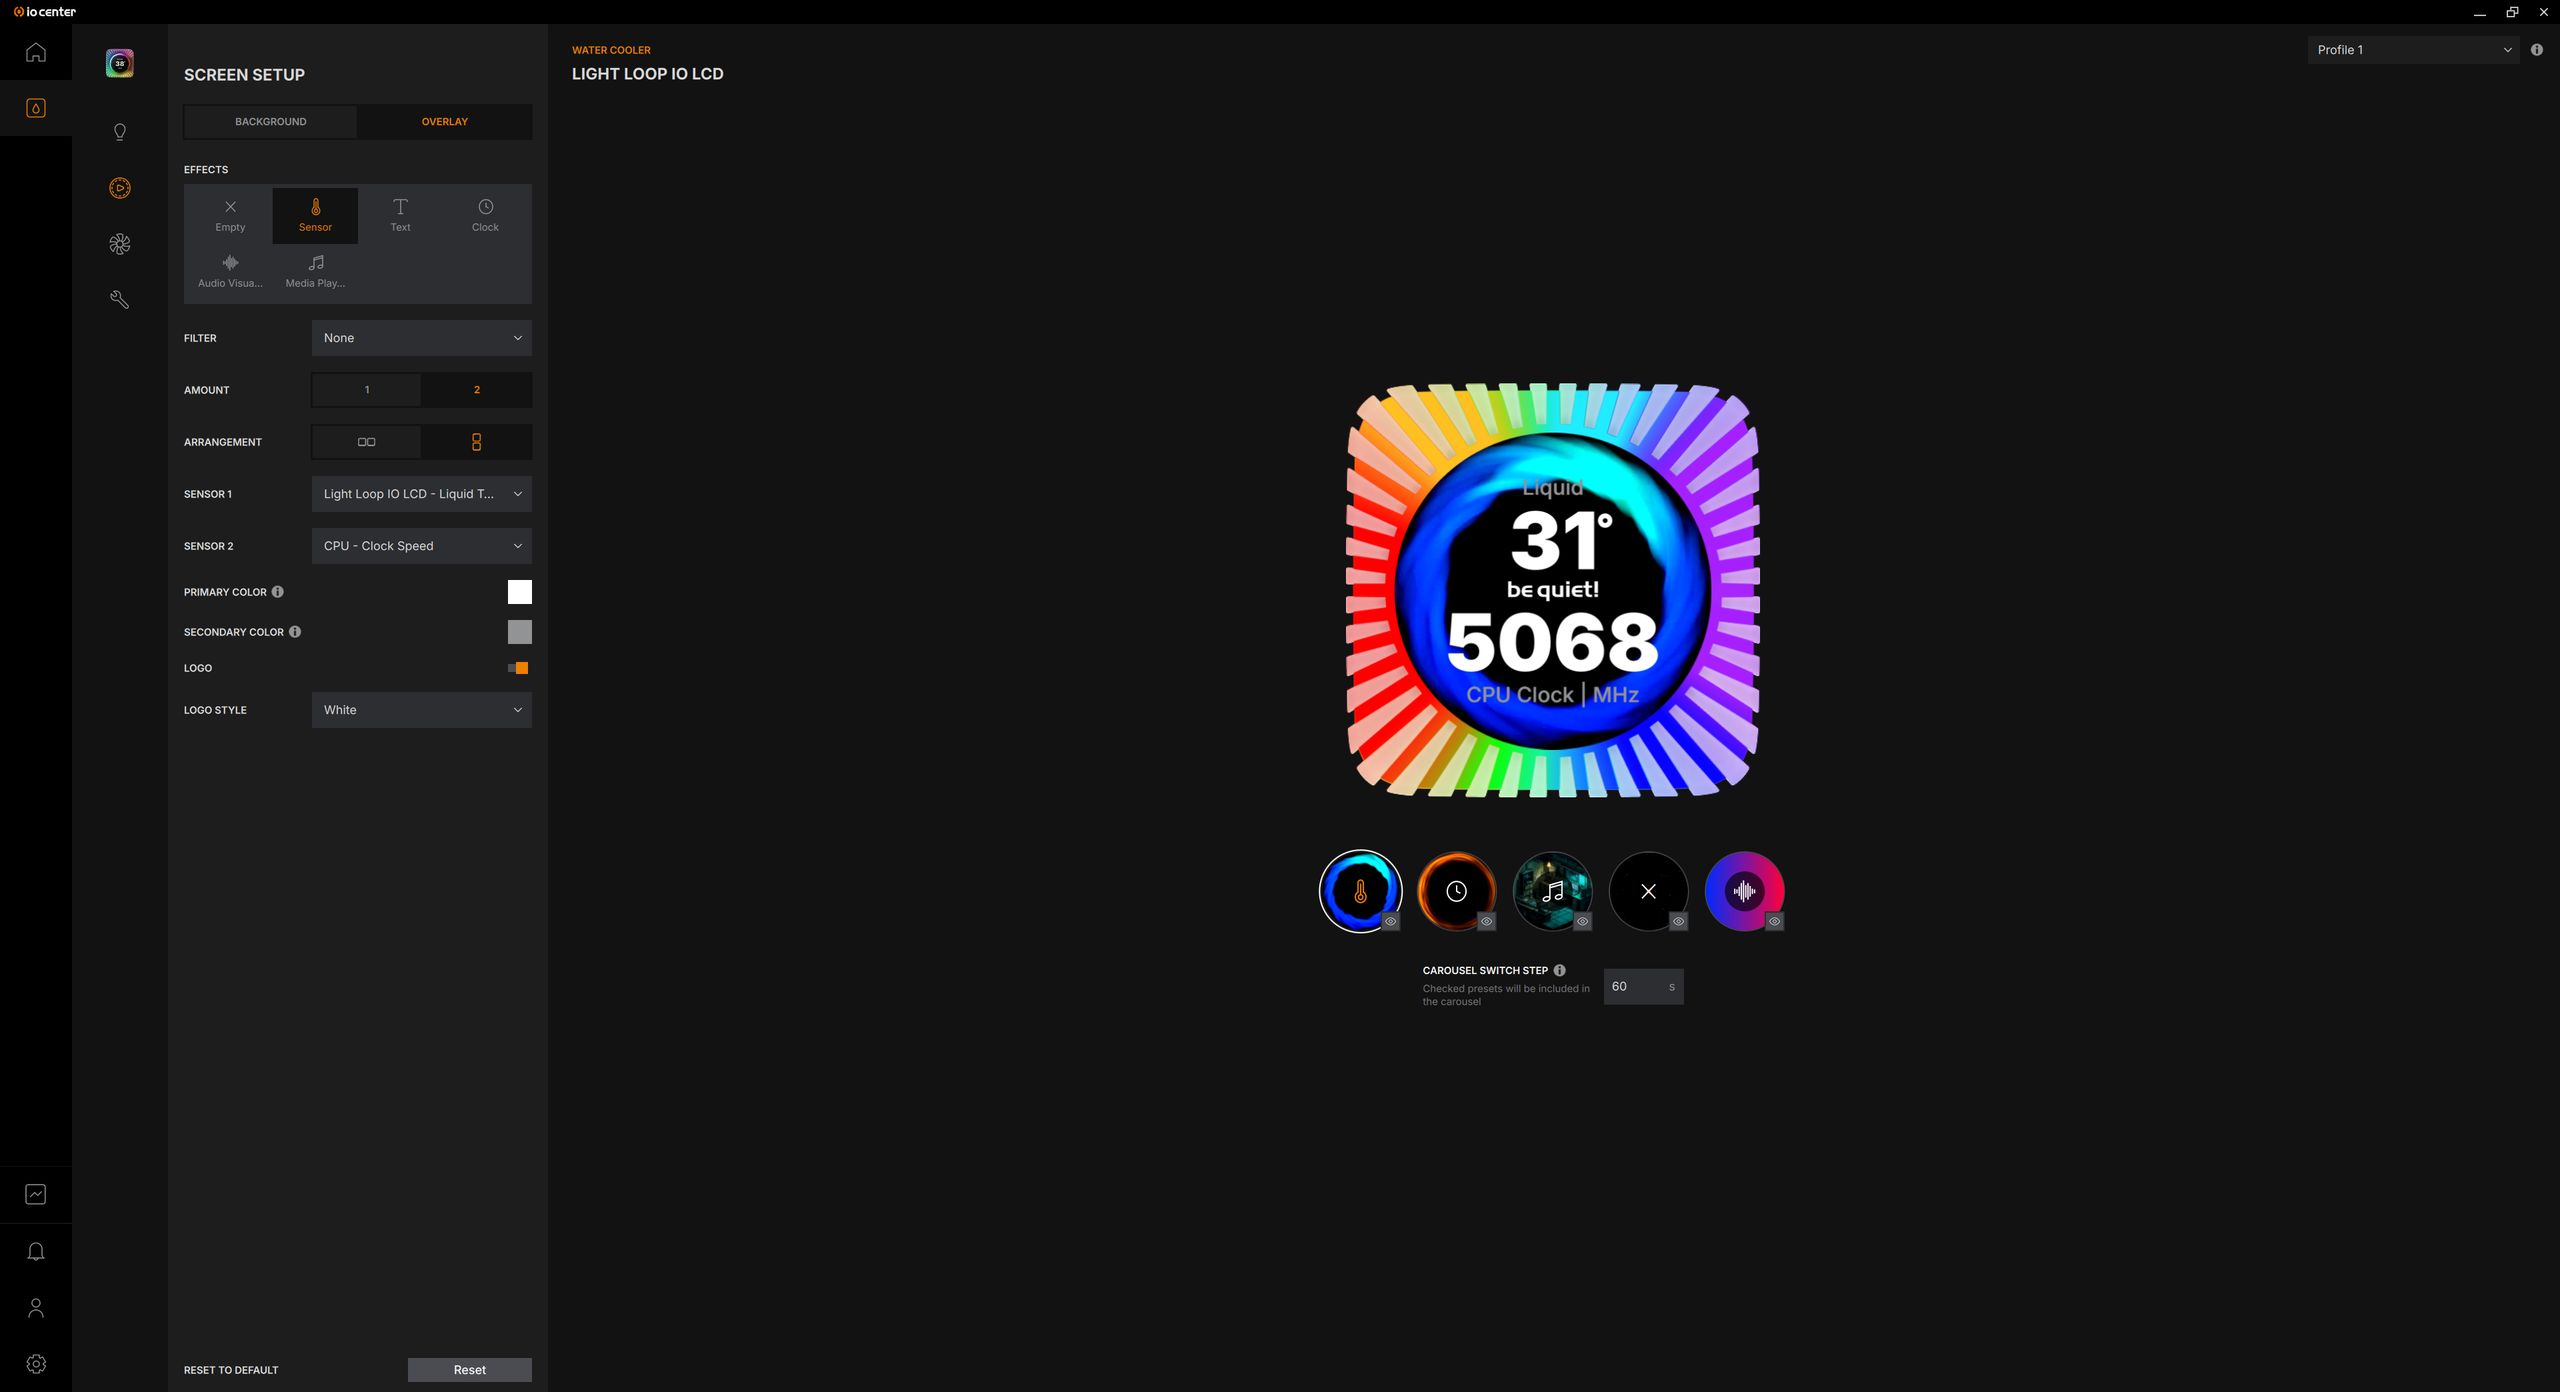Image resolution: width=2560 pixels, height=1392 pixels.
Task: Open the notifications bell
Action: [36, 1252]
